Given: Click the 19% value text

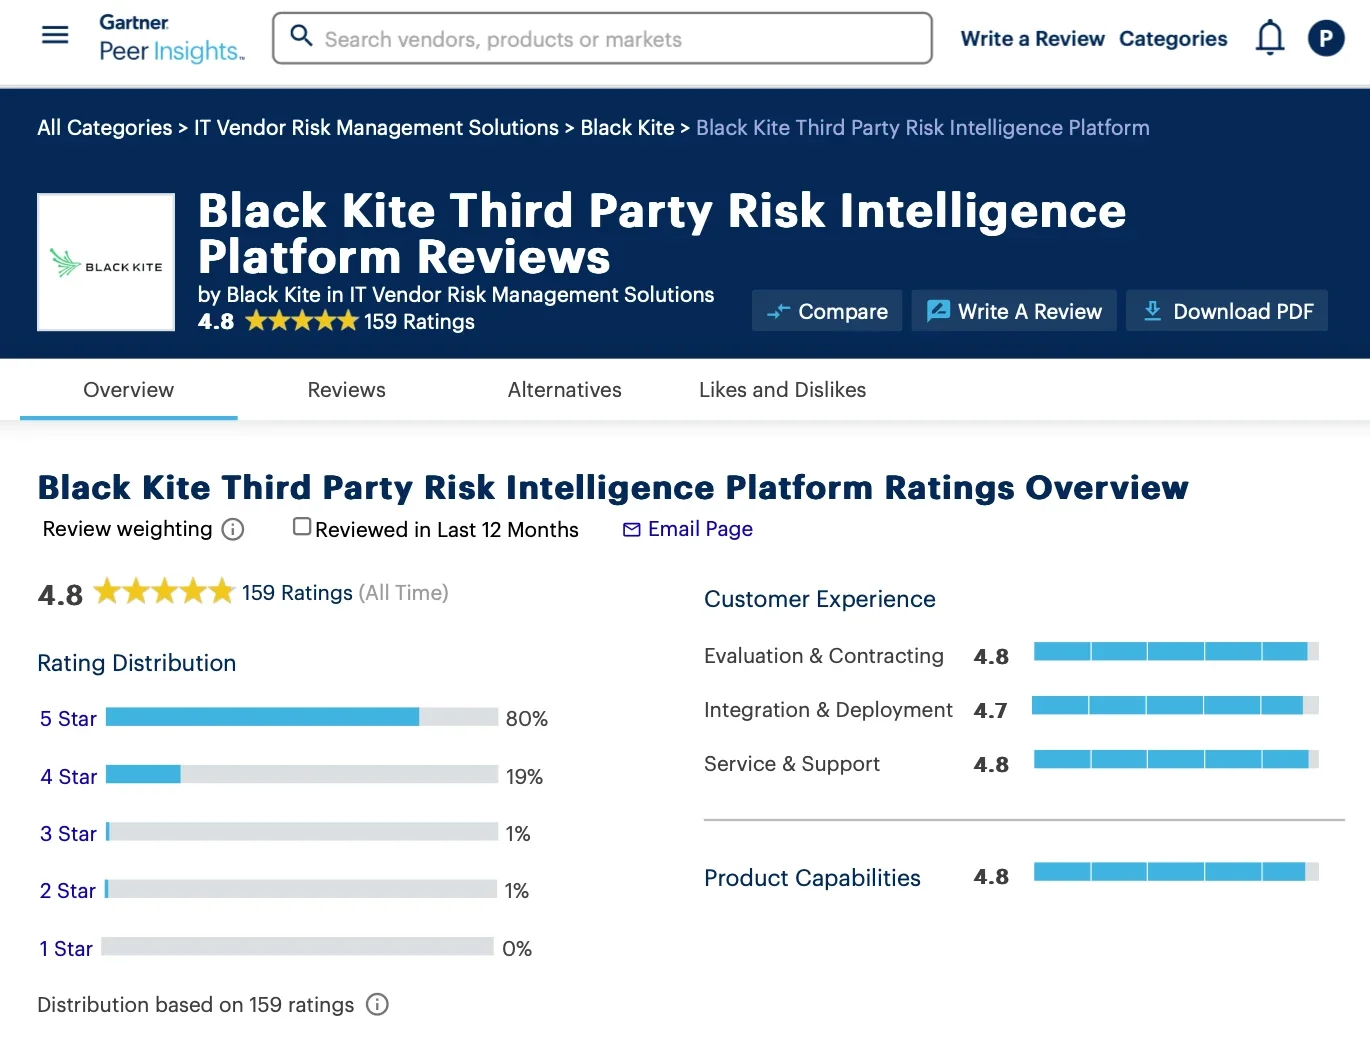Looking at the screenshot, I should pos(524,777).
